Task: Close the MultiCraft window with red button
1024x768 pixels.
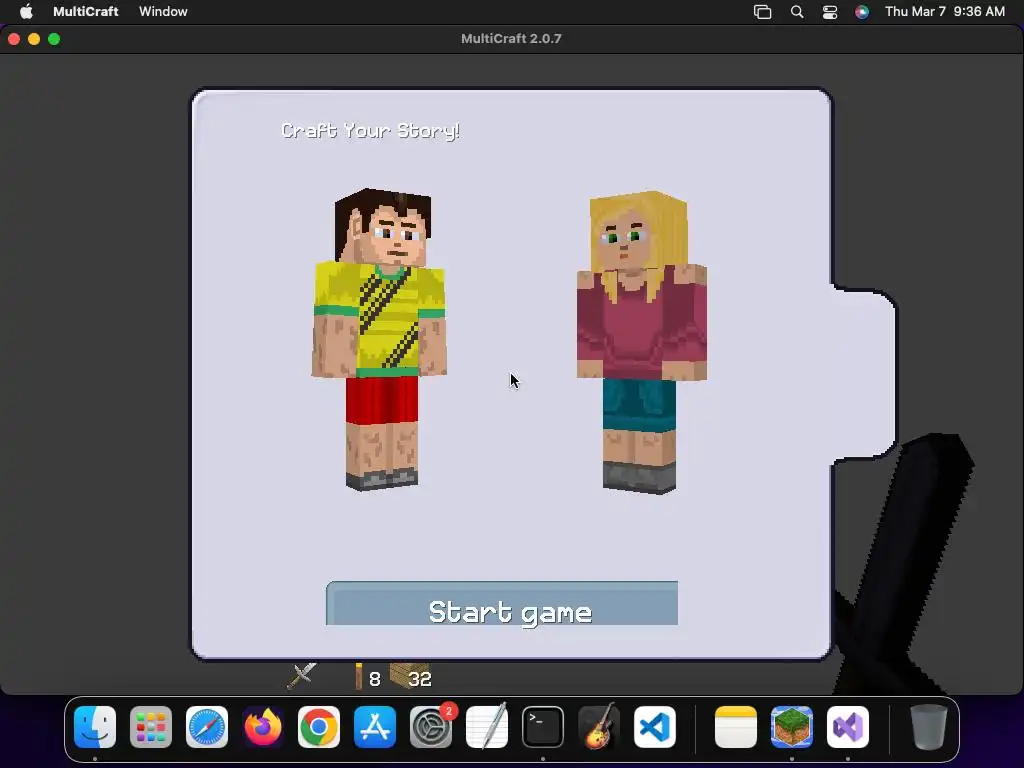Action: (14, 39)
